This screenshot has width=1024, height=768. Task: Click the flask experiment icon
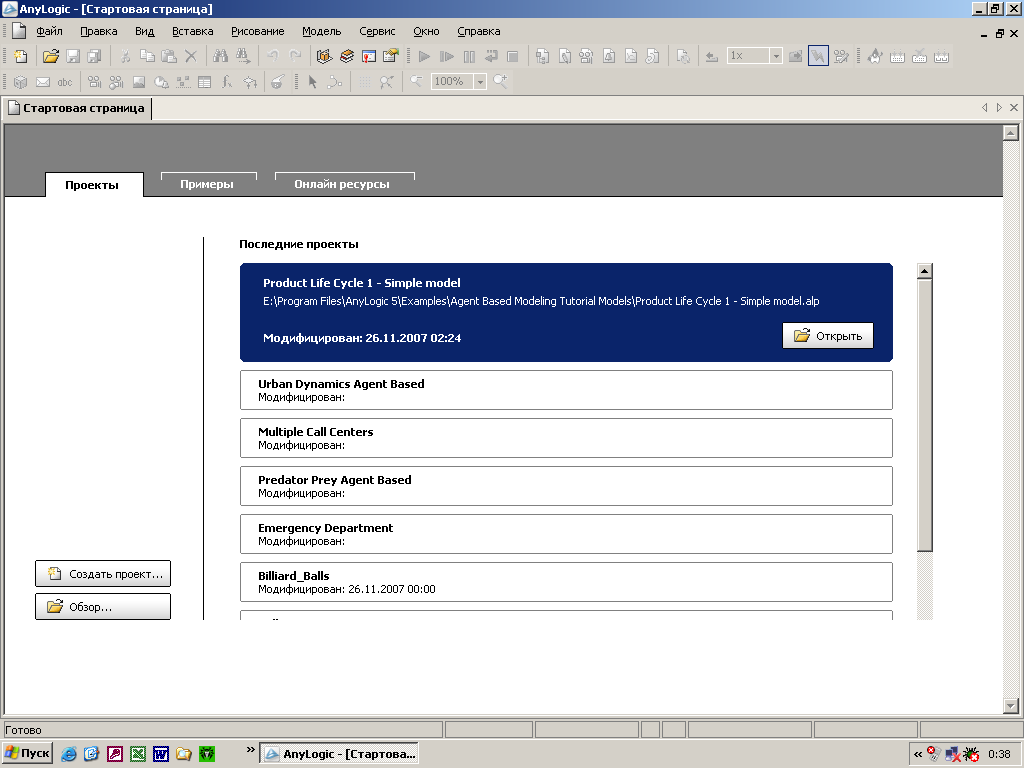pyautogui.click(x=278, y=82)
